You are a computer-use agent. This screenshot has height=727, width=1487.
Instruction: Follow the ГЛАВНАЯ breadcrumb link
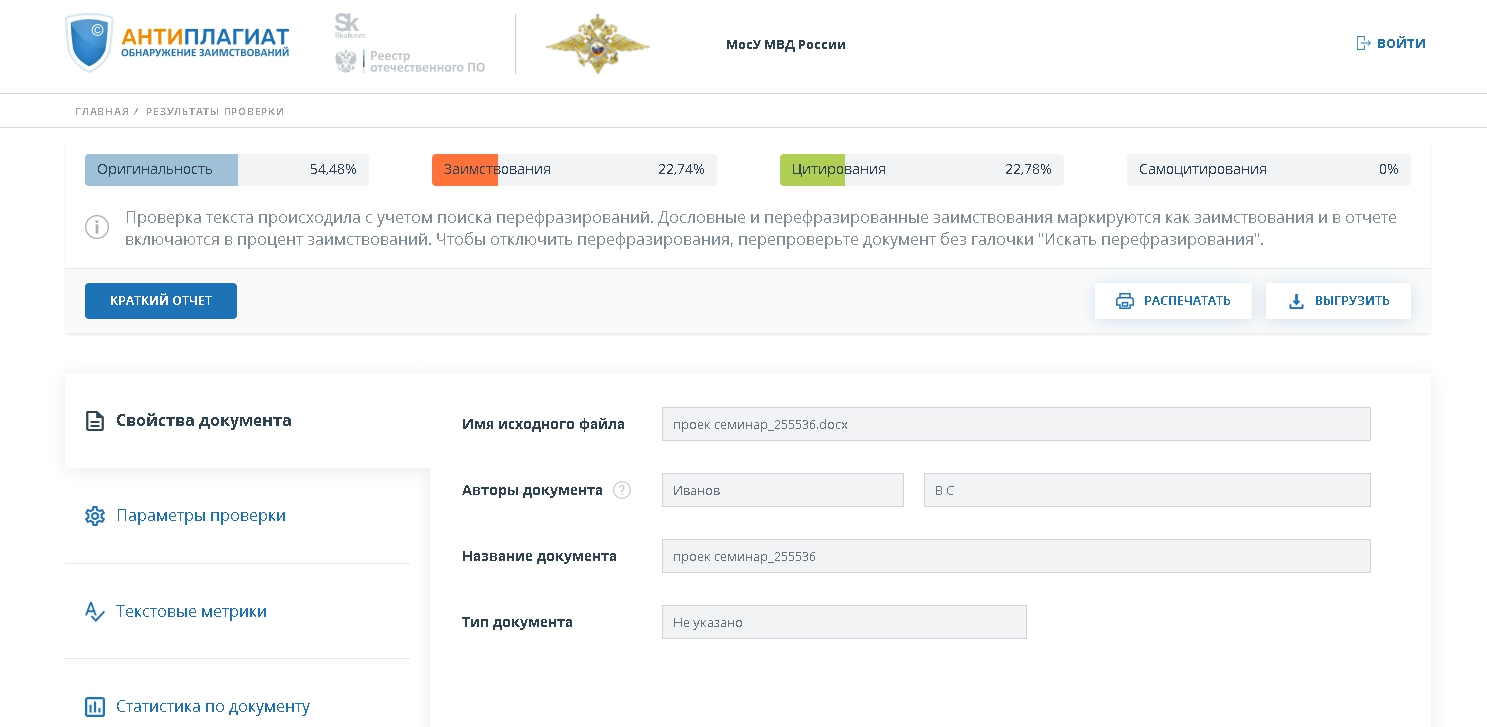[x=101, y=112]
